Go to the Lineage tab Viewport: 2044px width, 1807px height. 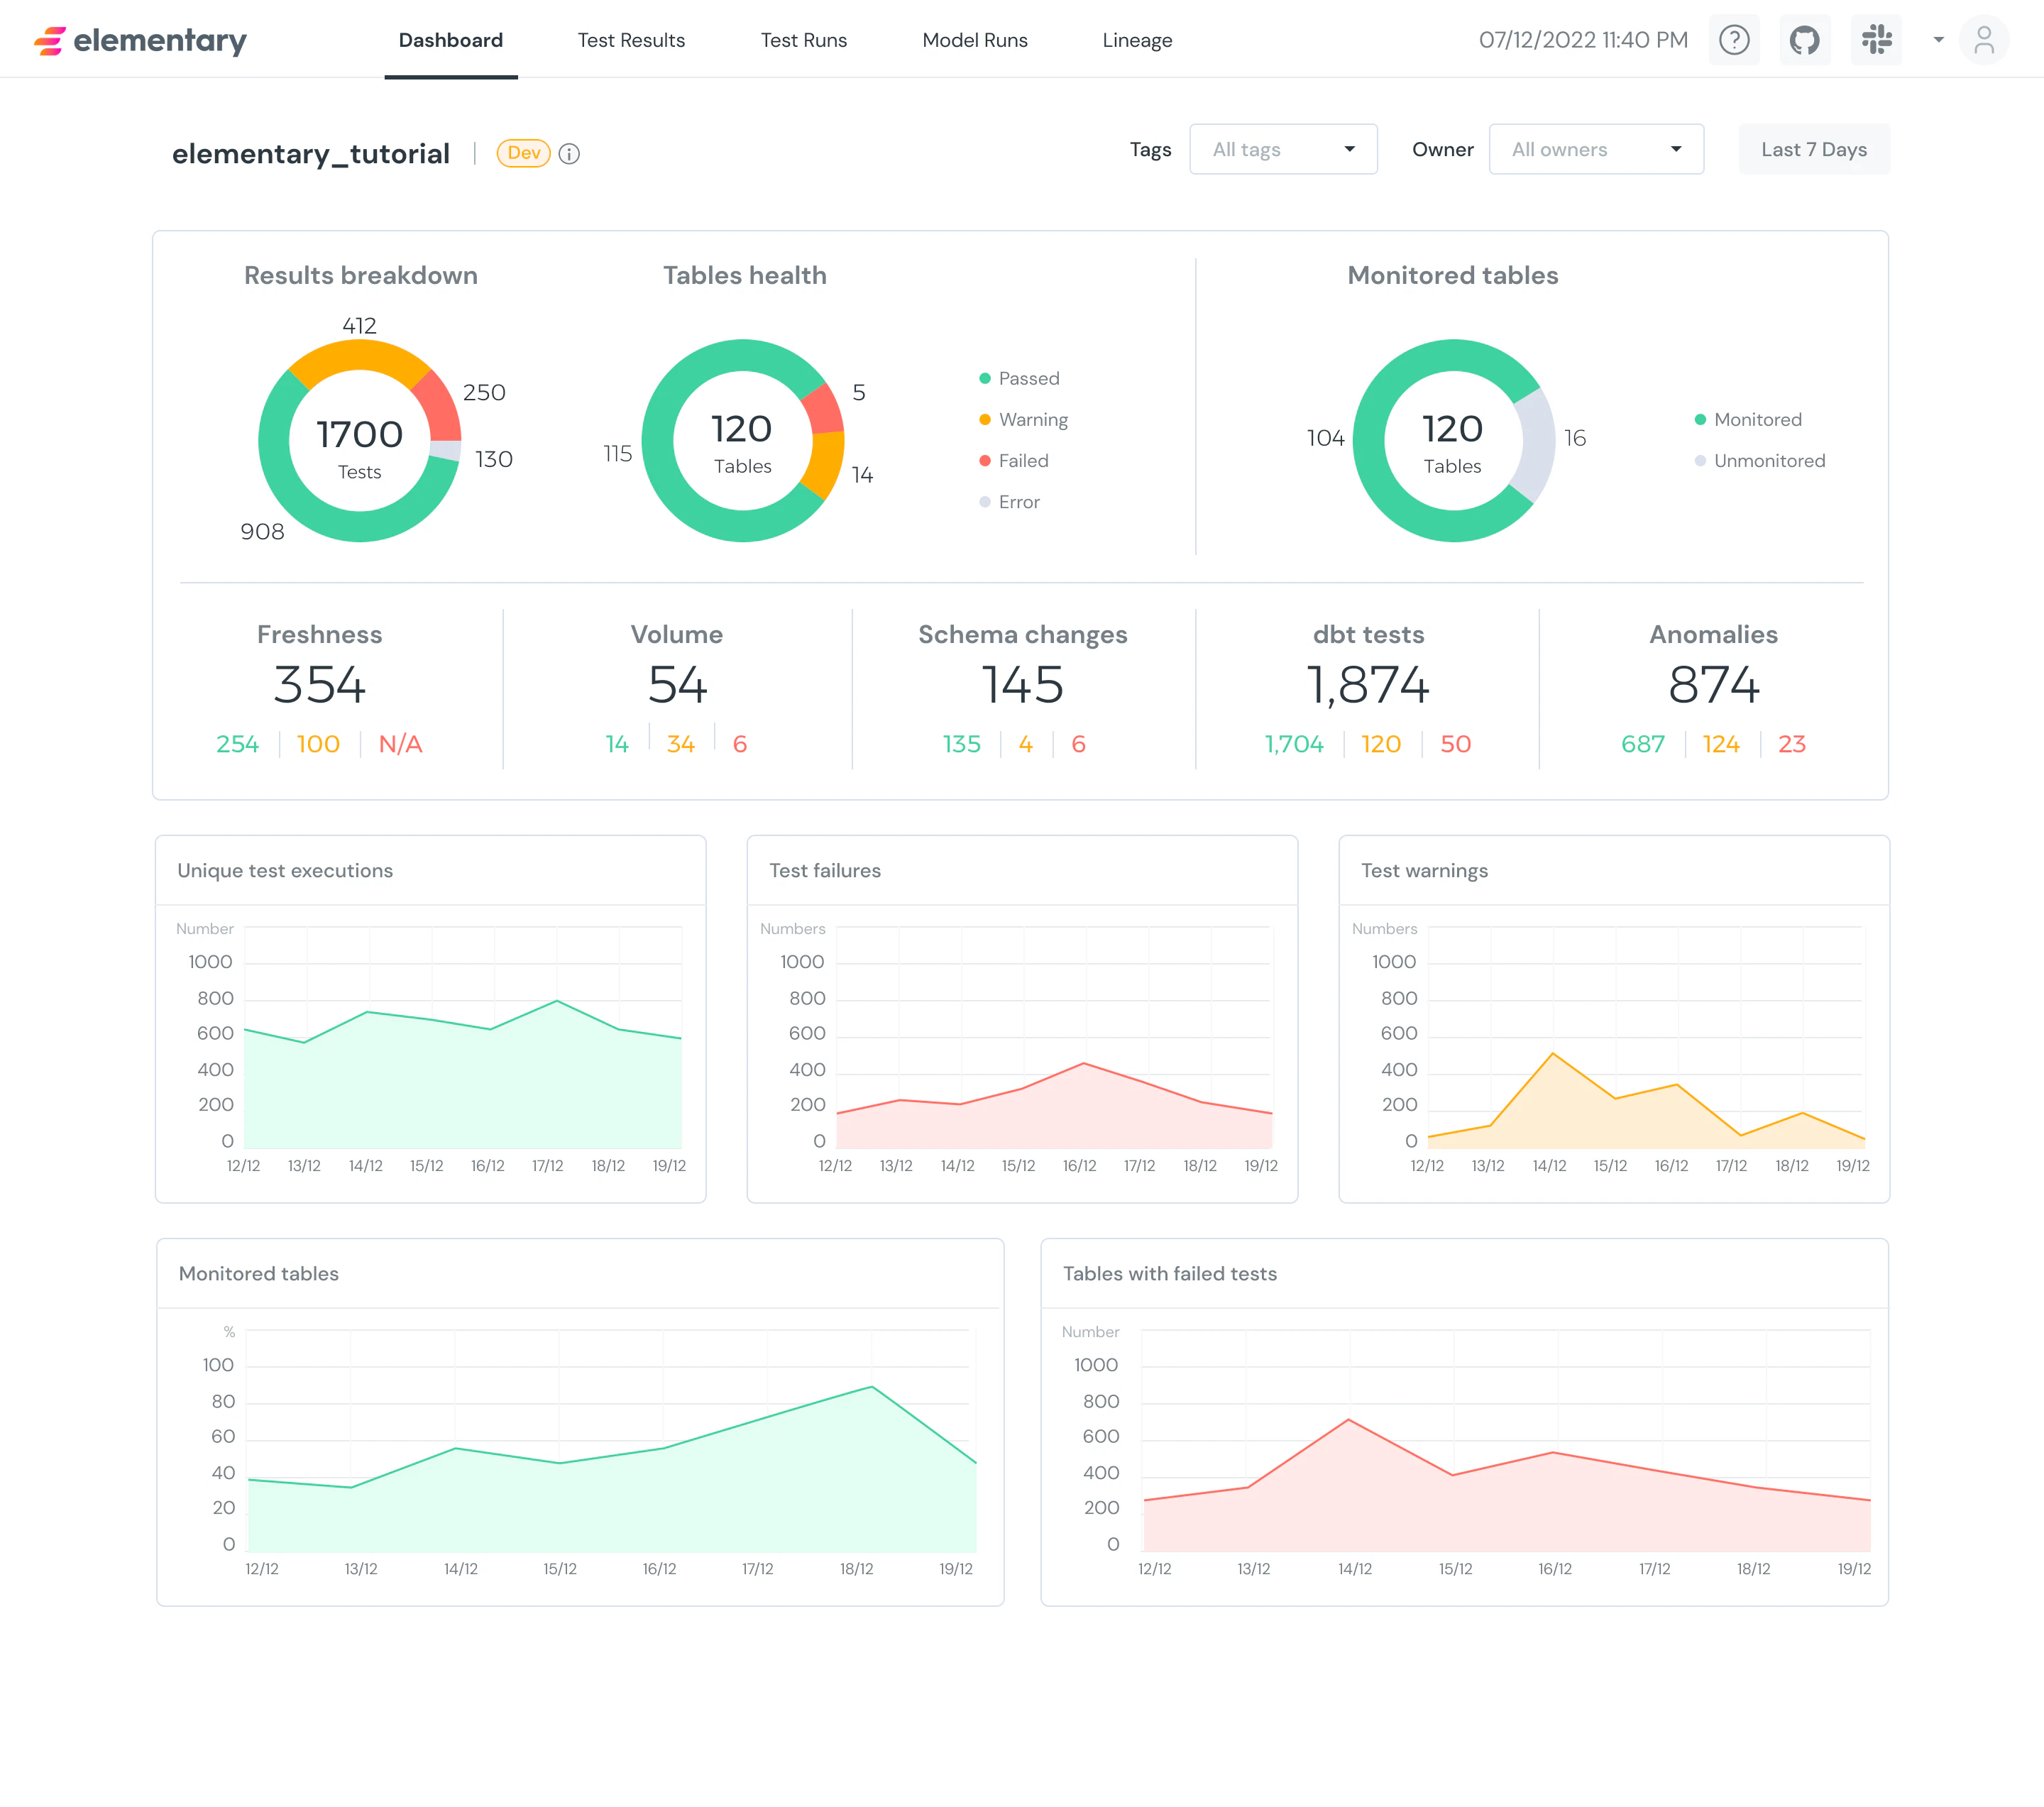pos(1137,40)
